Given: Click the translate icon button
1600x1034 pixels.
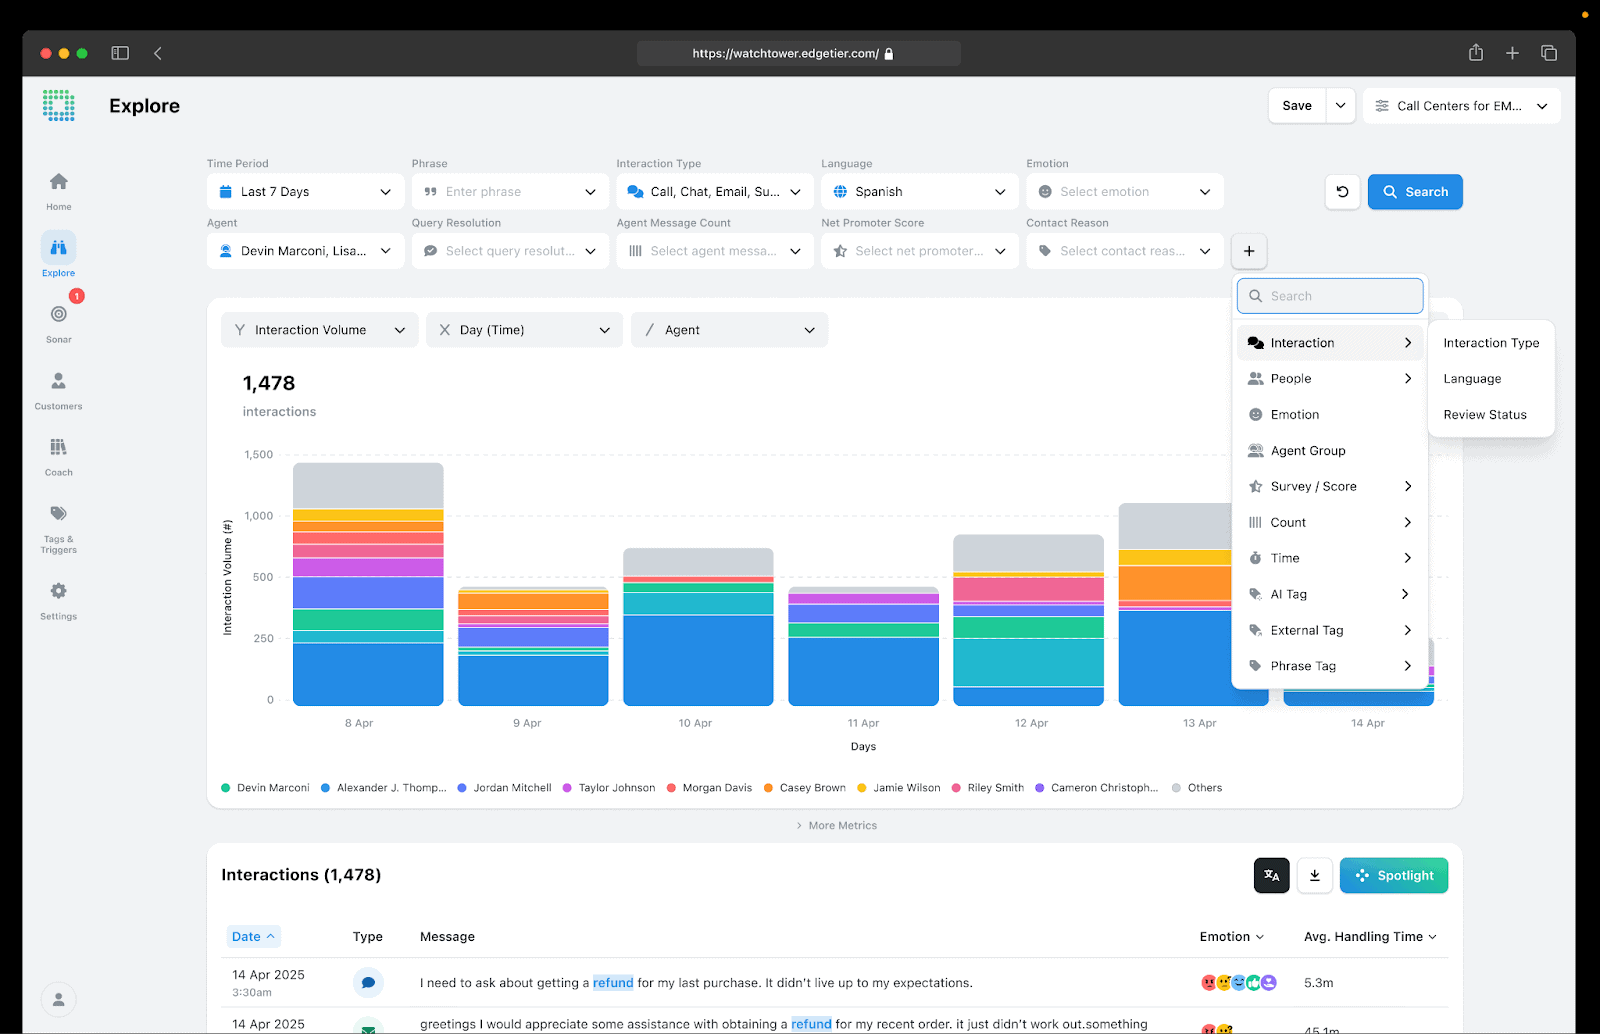Looking at the screenshot, I should [x=1271, y=875].
